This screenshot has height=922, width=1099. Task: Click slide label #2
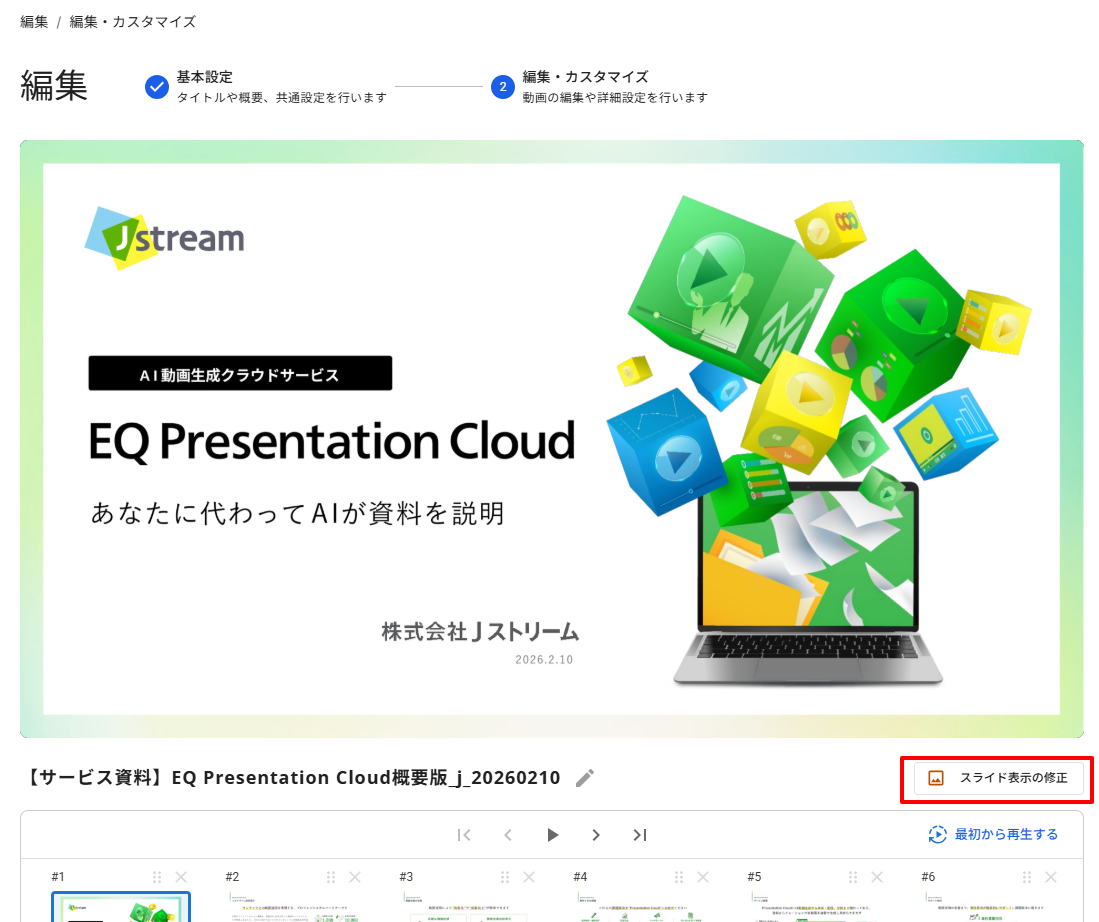232,877
